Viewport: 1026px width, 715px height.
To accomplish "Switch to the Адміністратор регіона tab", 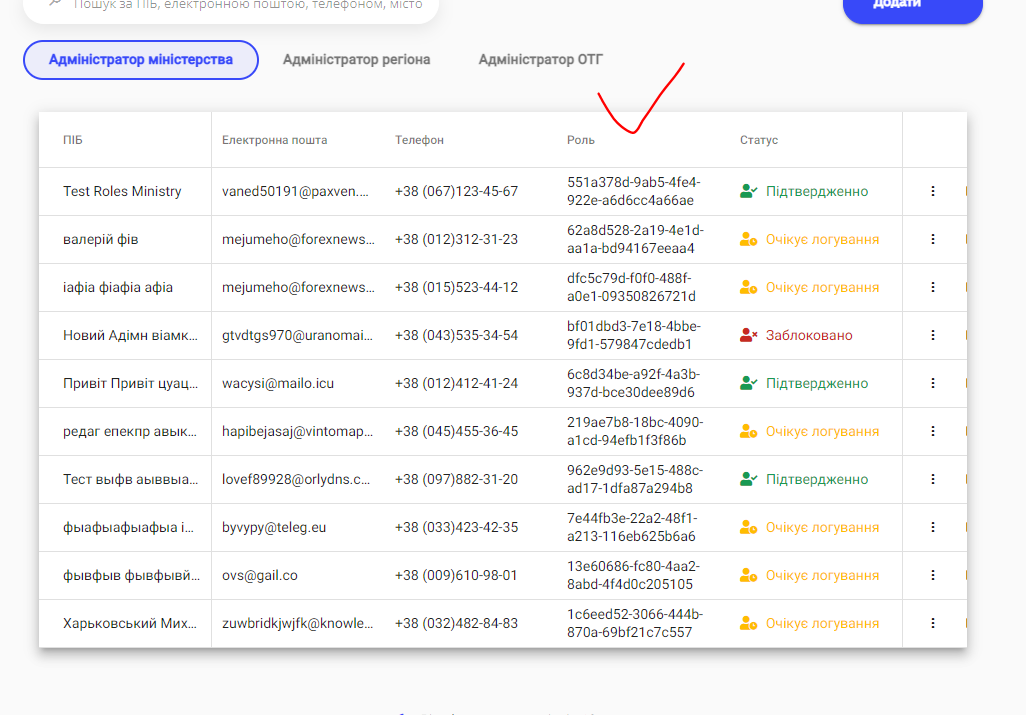I will tap(357, 59).
